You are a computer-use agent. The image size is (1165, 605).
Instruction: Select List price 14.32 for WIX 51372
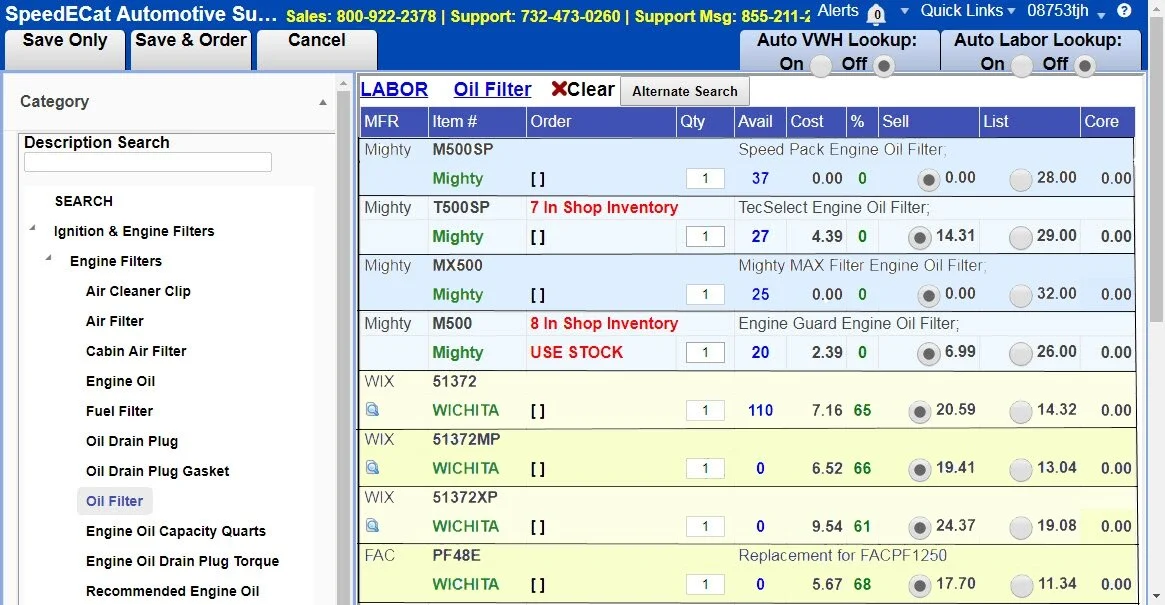coord(1020,412)
